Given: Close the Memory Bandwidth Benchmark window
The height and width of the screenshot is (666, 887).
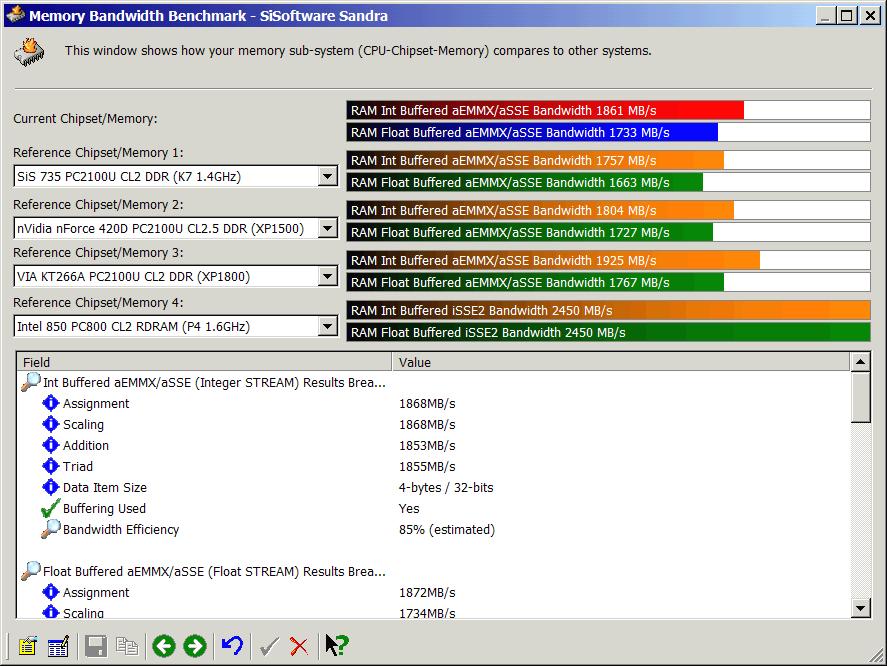Looking at the screenshot, I should (870, 15).
